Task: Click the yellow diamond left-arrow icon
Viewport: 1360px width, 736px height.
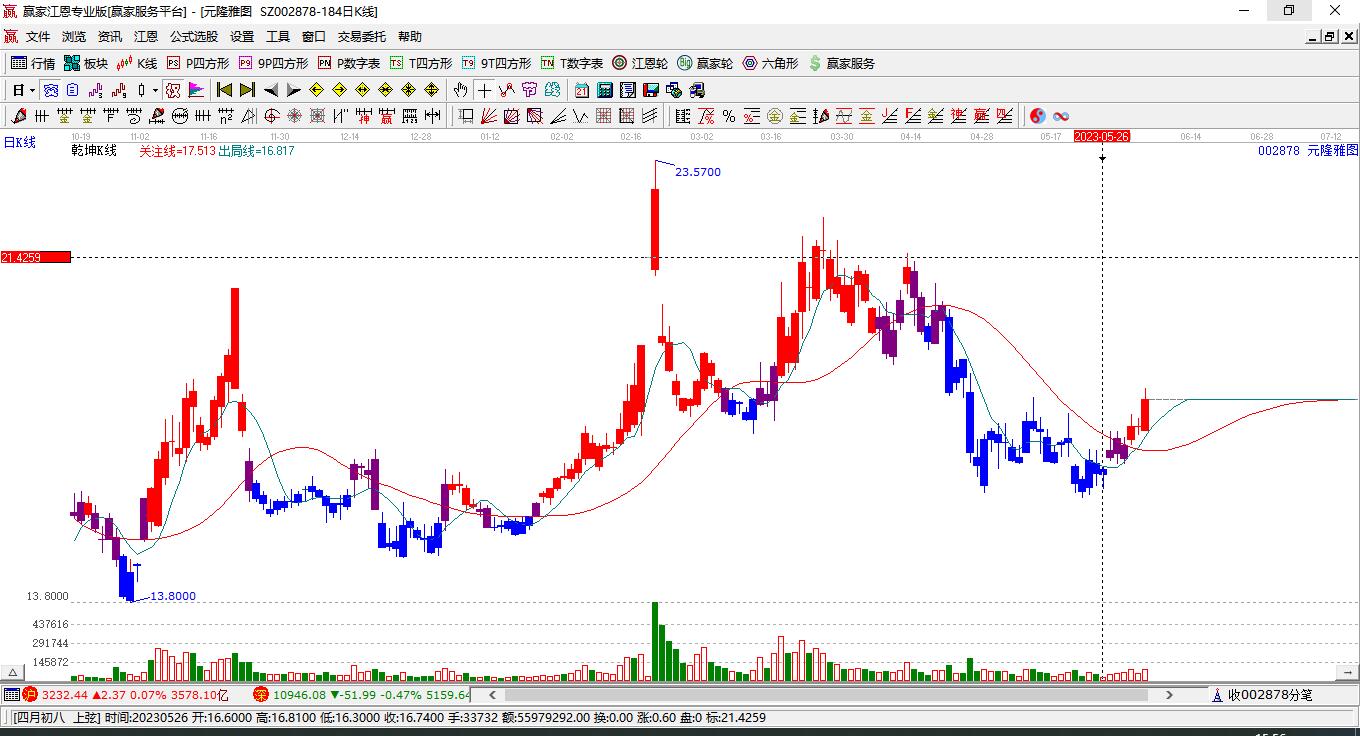Action: coord(317,90)
